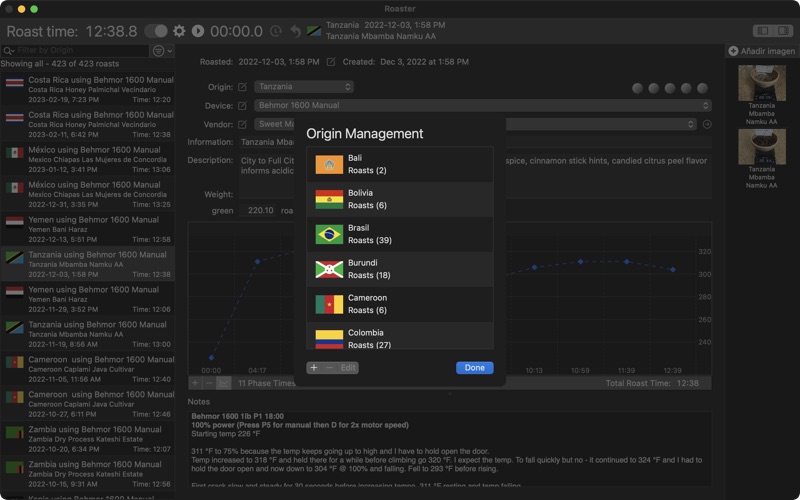Click the Bolivia flag in Origin Management
The height and width of the screenshot is (500, 800).
coord(329,199)
